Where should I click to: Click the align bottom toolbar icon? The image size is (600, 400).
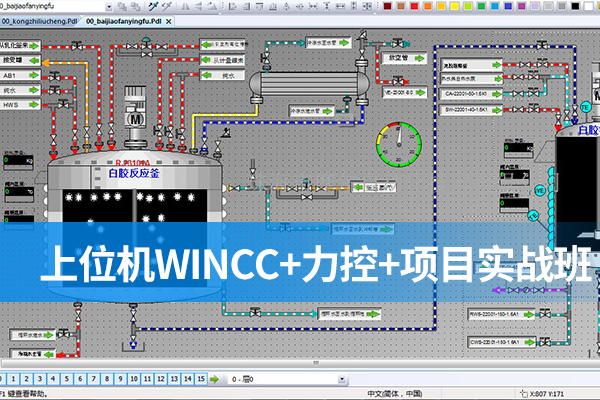point(273,6)
